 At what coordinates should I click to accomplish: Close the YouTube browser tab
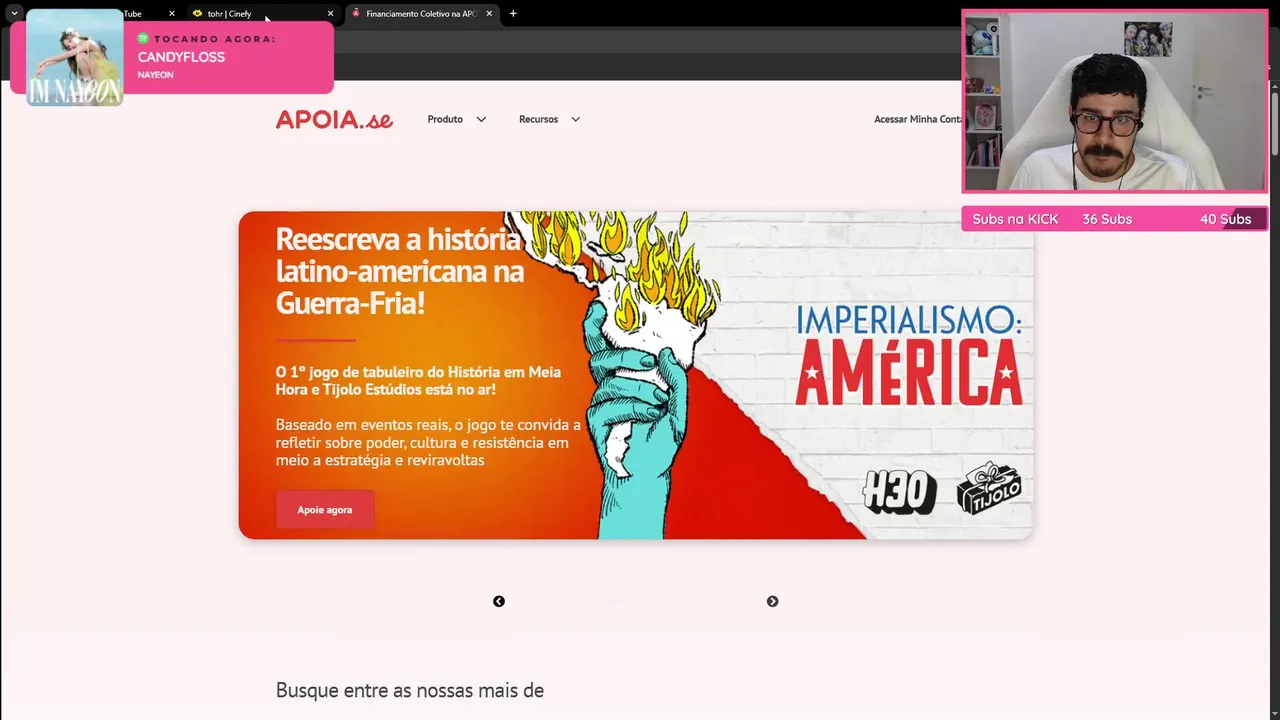171,14
